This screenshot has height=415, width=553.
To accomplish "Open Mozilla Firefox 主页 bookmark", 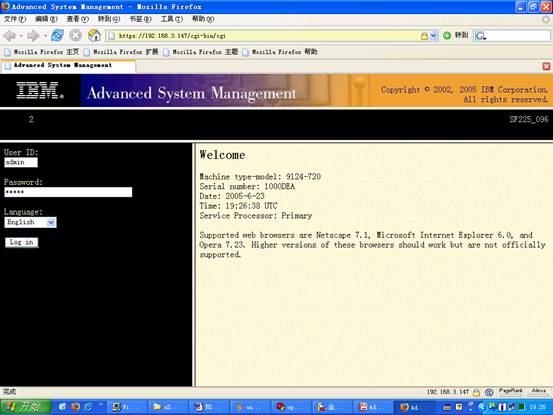I will 42,52.
